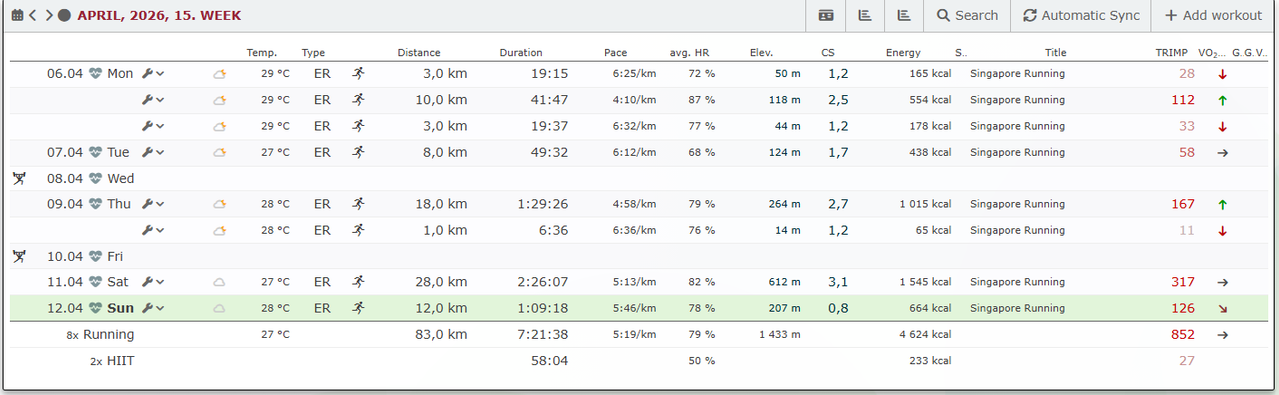Click the cloud weather icon for Sunday's run
Screen dimensions: 1279x395
point(219,308)
